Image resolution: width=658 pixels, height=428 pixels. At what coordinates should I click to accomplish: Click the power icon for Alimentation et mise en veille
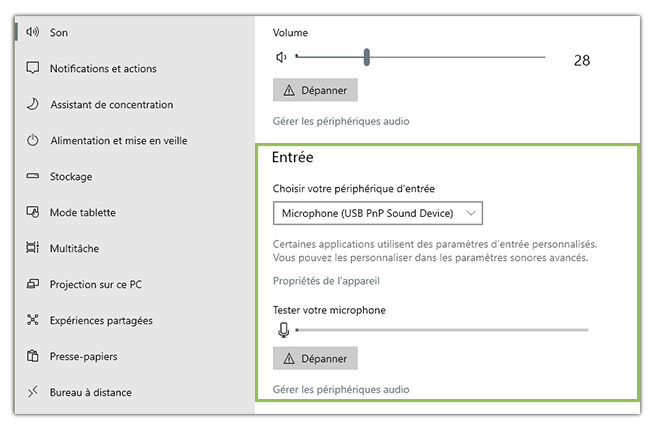coord(33,140)
